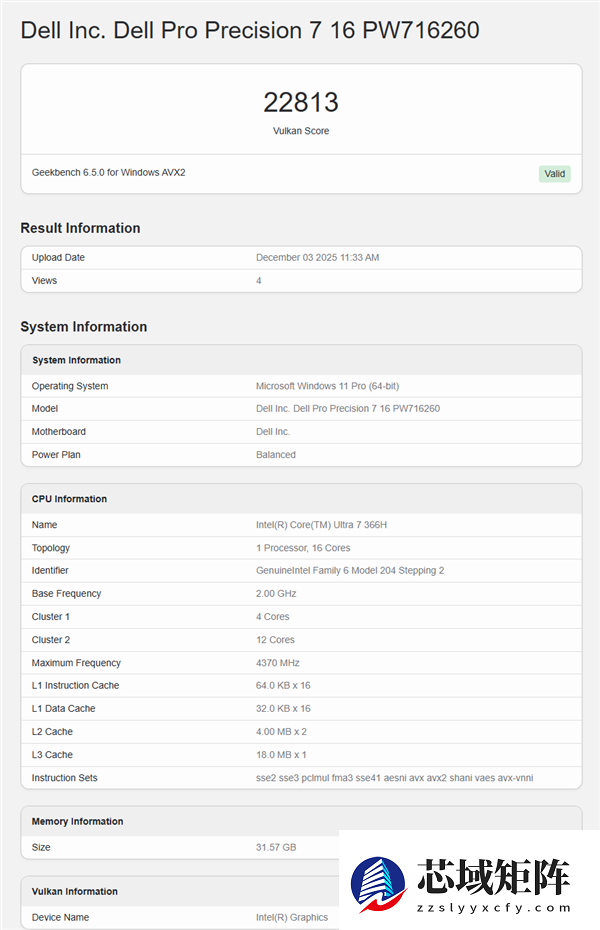Click the Topology row value
The height and width of the screenshot is (930, 600).
(x=303, y=548)
